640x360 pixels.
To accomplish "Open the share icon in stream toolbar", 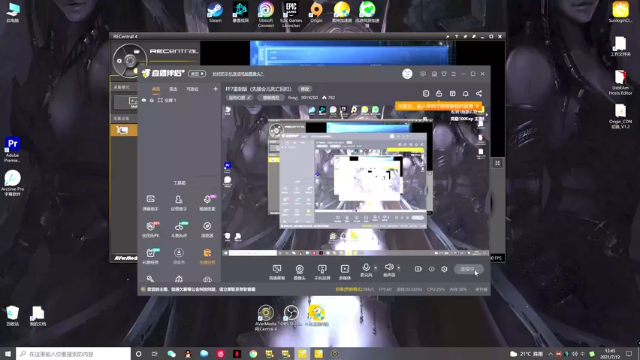I will click(x=479, y=93).
